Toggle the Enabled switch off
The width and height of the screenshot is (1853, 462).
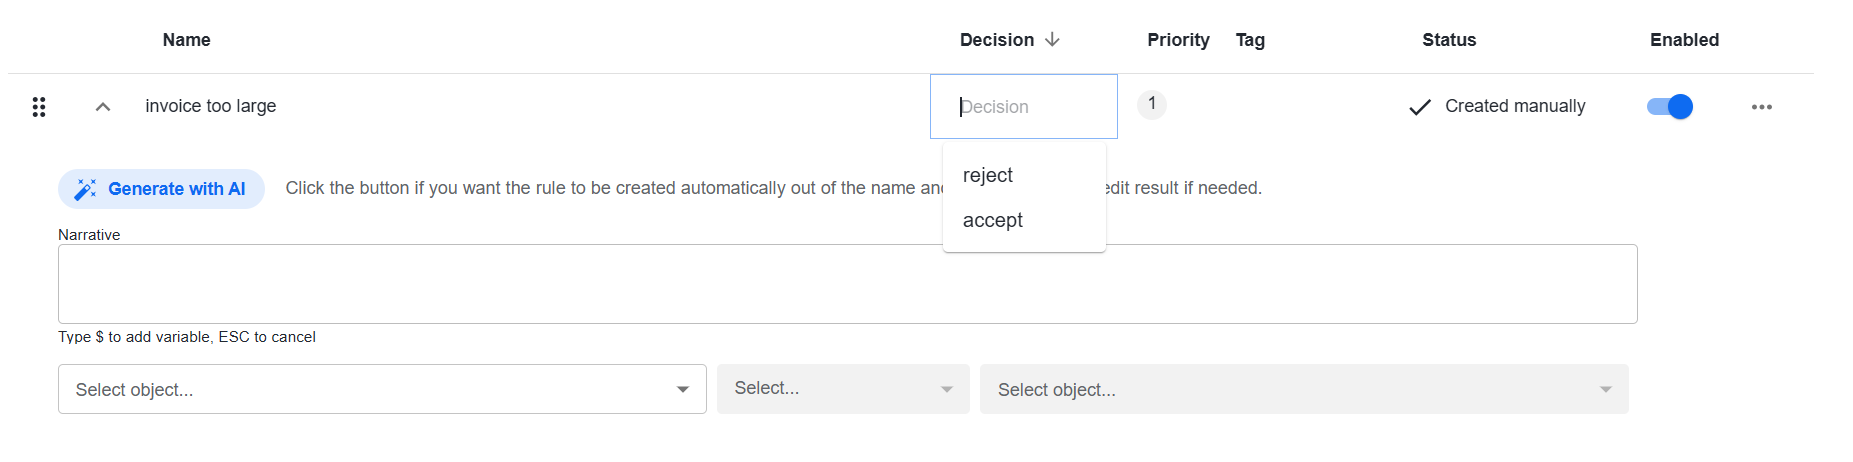click(x=1670, y=107)
